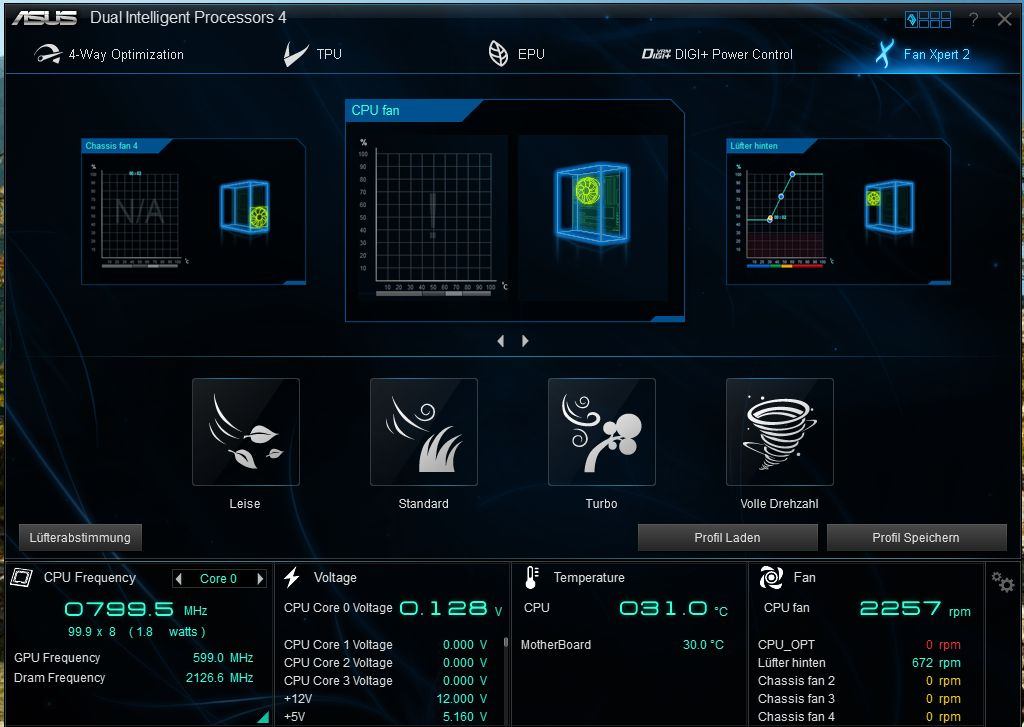Click Profil Speichern button
This screenshot has width=1024, height=727.
[x=916, y=538]
